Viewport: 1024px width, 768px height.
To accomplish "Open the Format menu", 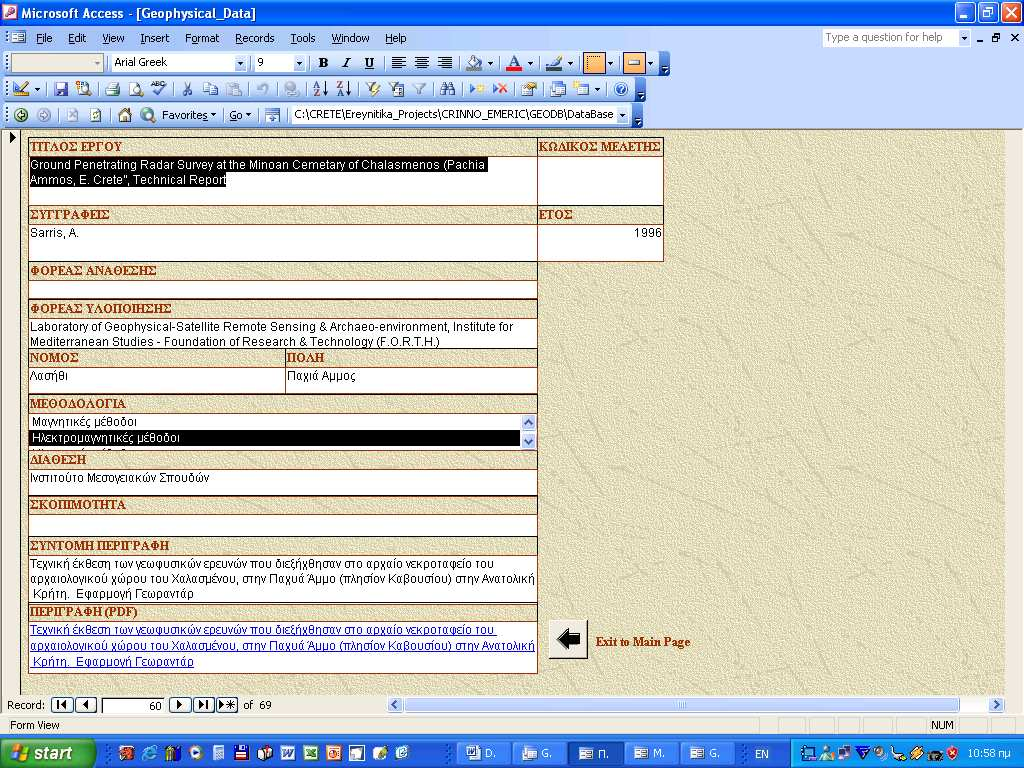I will (202, 38).
